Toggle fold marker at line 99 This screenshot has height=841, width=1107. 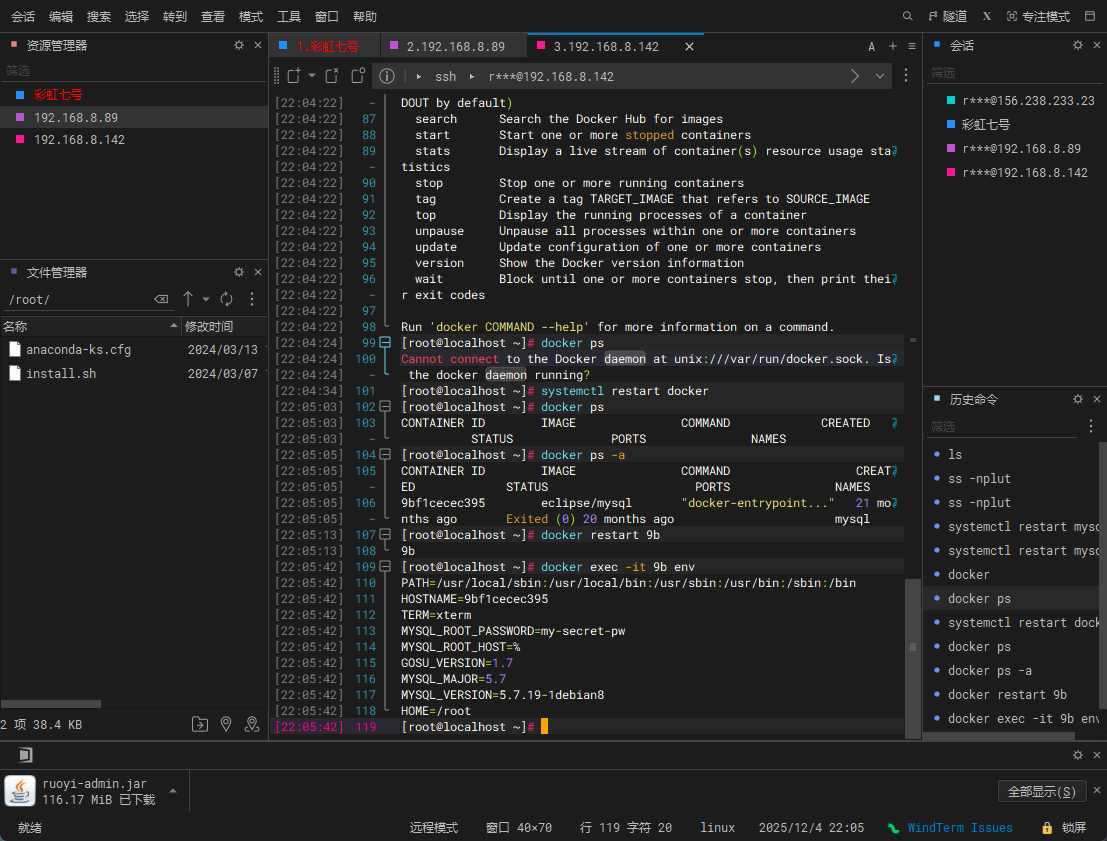coord(385,343)
